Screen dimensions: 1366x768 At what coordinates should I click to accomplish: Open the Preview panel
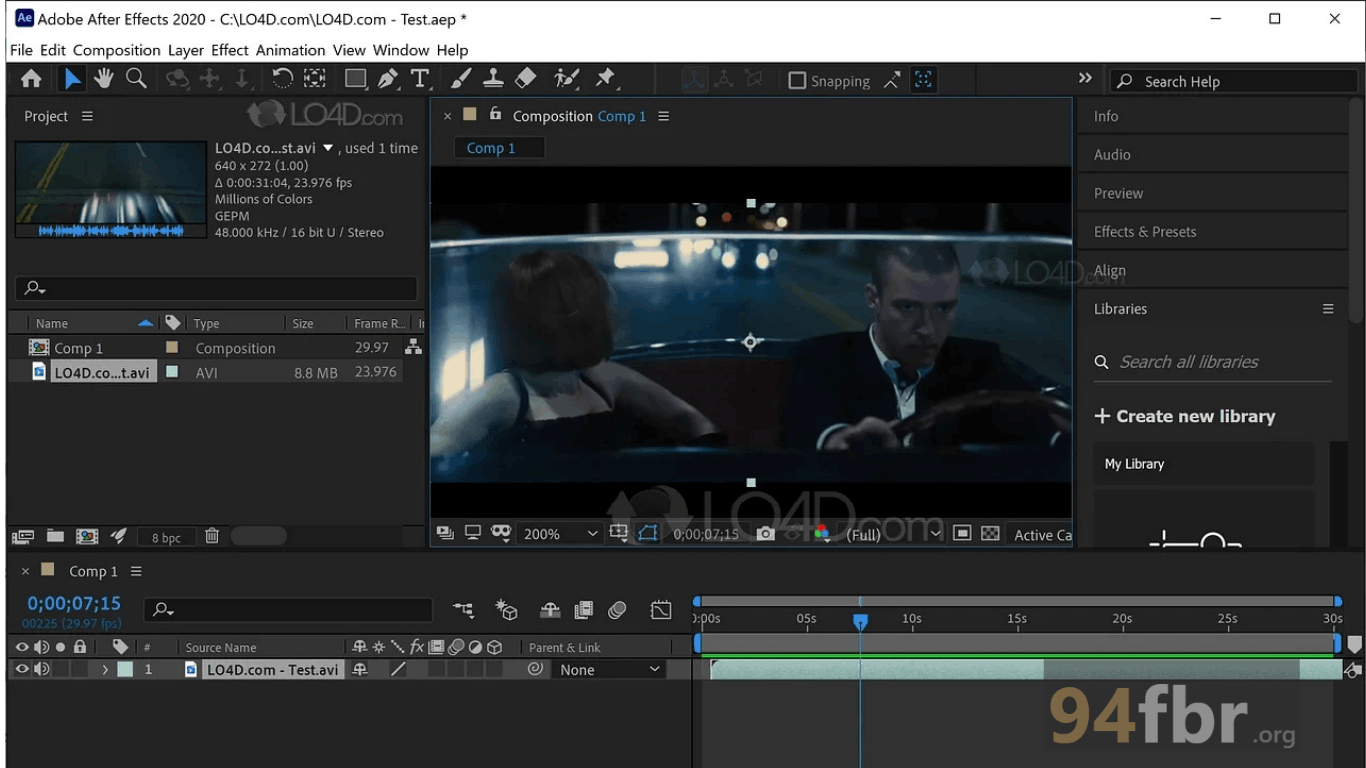tap(1118, 193)
